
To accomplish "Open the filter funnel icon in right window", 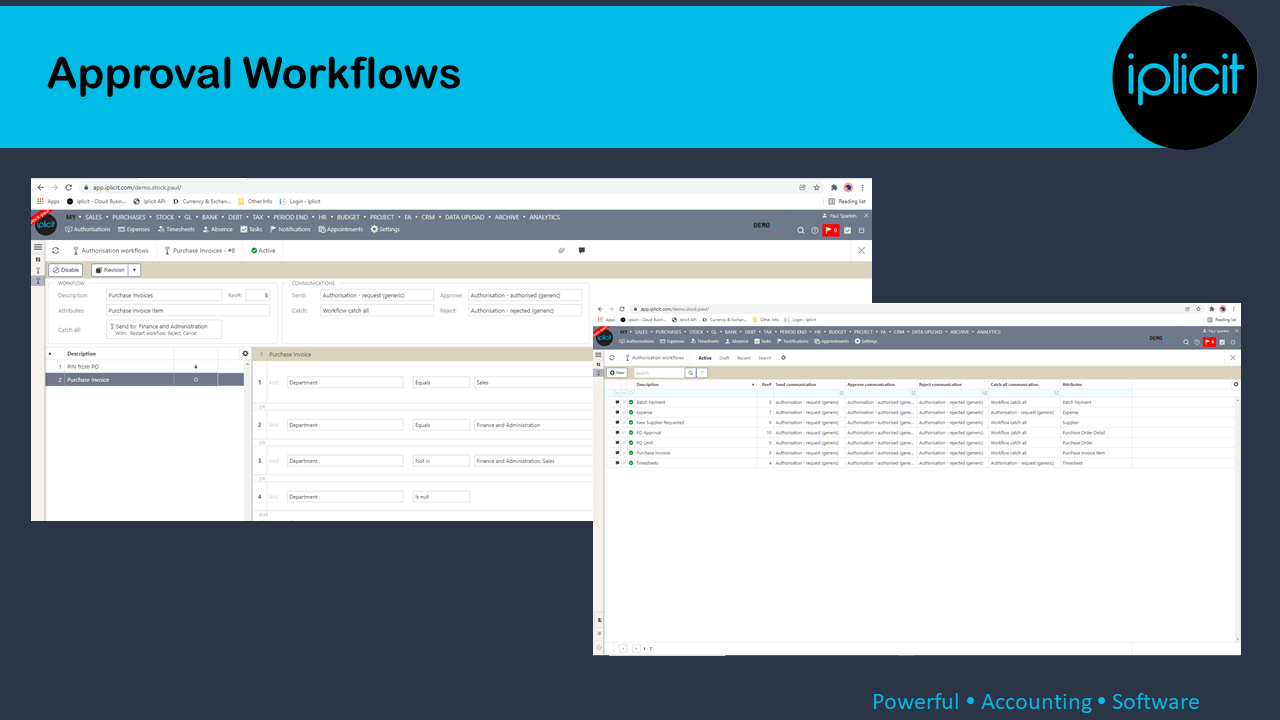I will point(702,372).
